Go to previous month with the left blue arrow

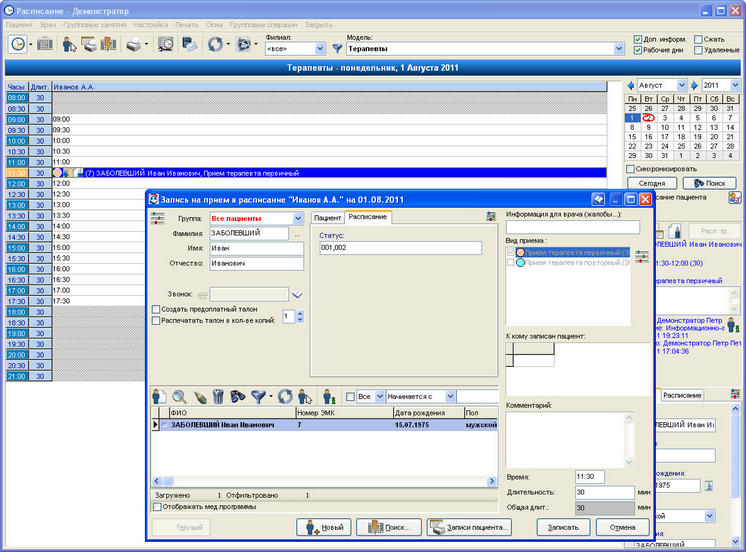point(631,86)
